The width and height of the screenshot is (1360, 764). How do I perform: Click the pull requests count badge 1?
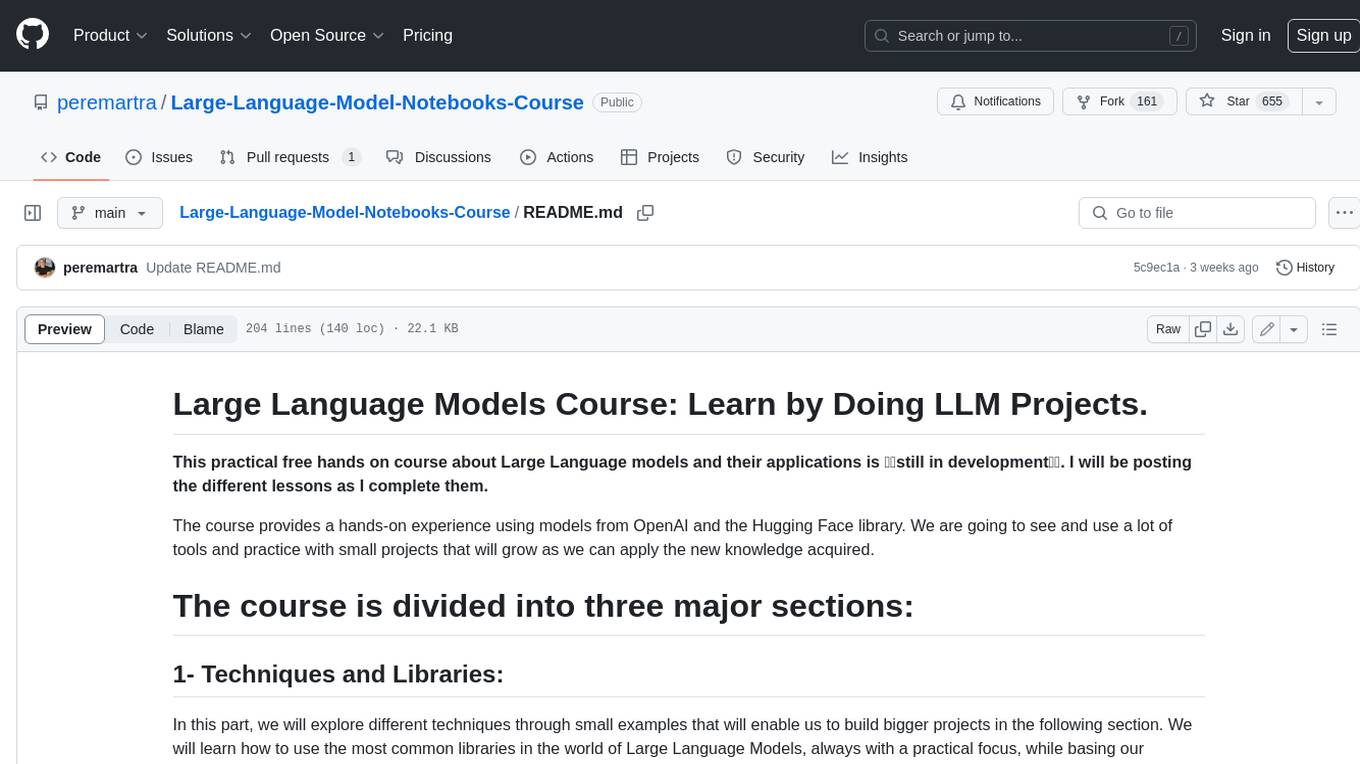tap(351, 157)
